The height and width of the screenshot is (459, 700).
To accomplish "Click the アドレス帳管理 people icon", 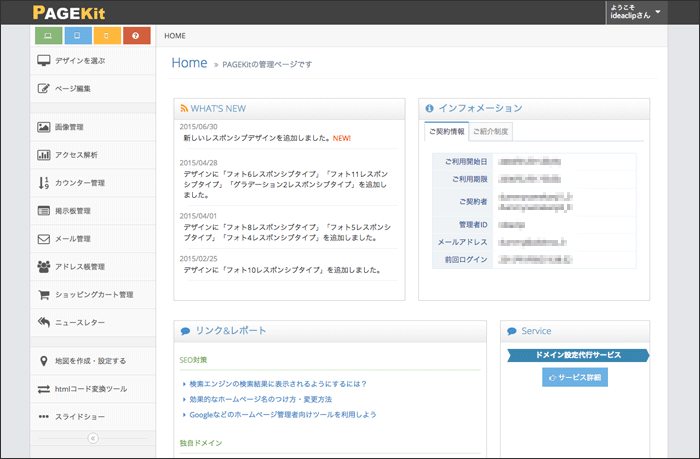I will [43, 267].
